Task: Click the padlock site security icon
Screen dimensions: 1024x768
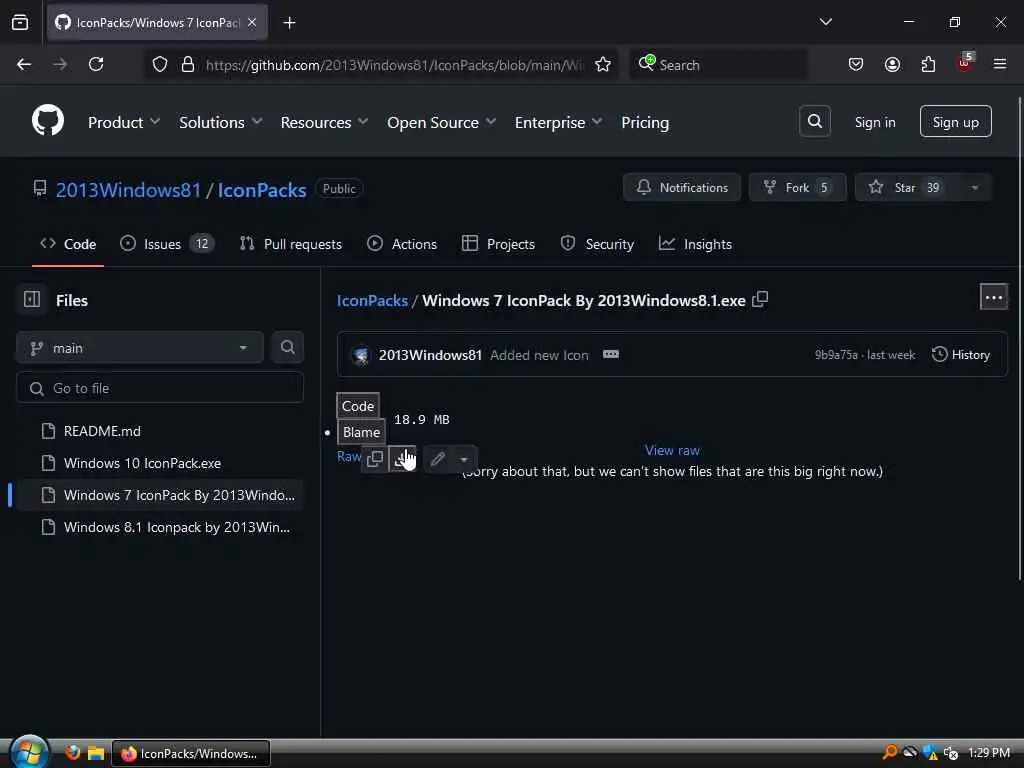Action: [x=188, y=64]
